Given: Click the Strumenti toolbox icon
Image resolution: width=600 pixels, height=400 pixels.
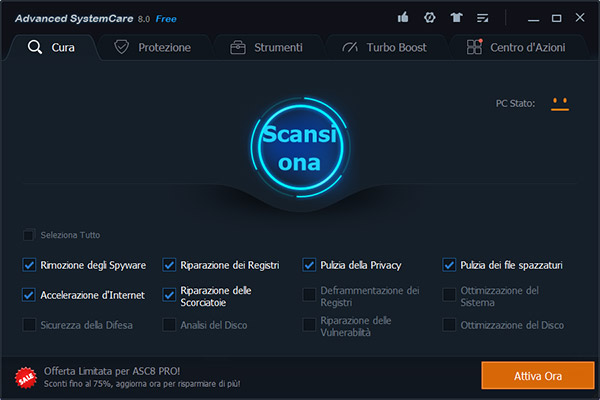Looking at the screenshot, I should pos(238,47).
